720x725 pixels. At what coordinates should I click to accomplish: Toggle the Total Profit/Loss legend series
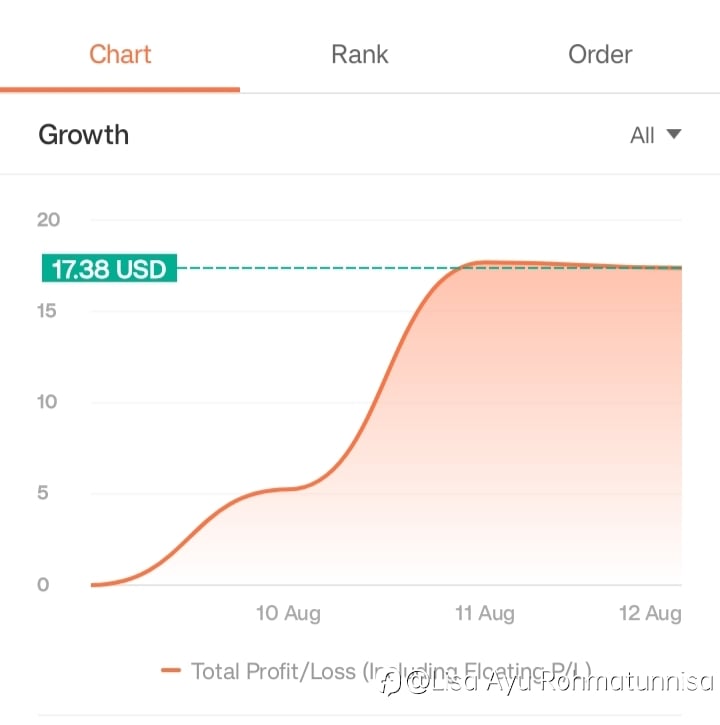click(x=391, y=671)
